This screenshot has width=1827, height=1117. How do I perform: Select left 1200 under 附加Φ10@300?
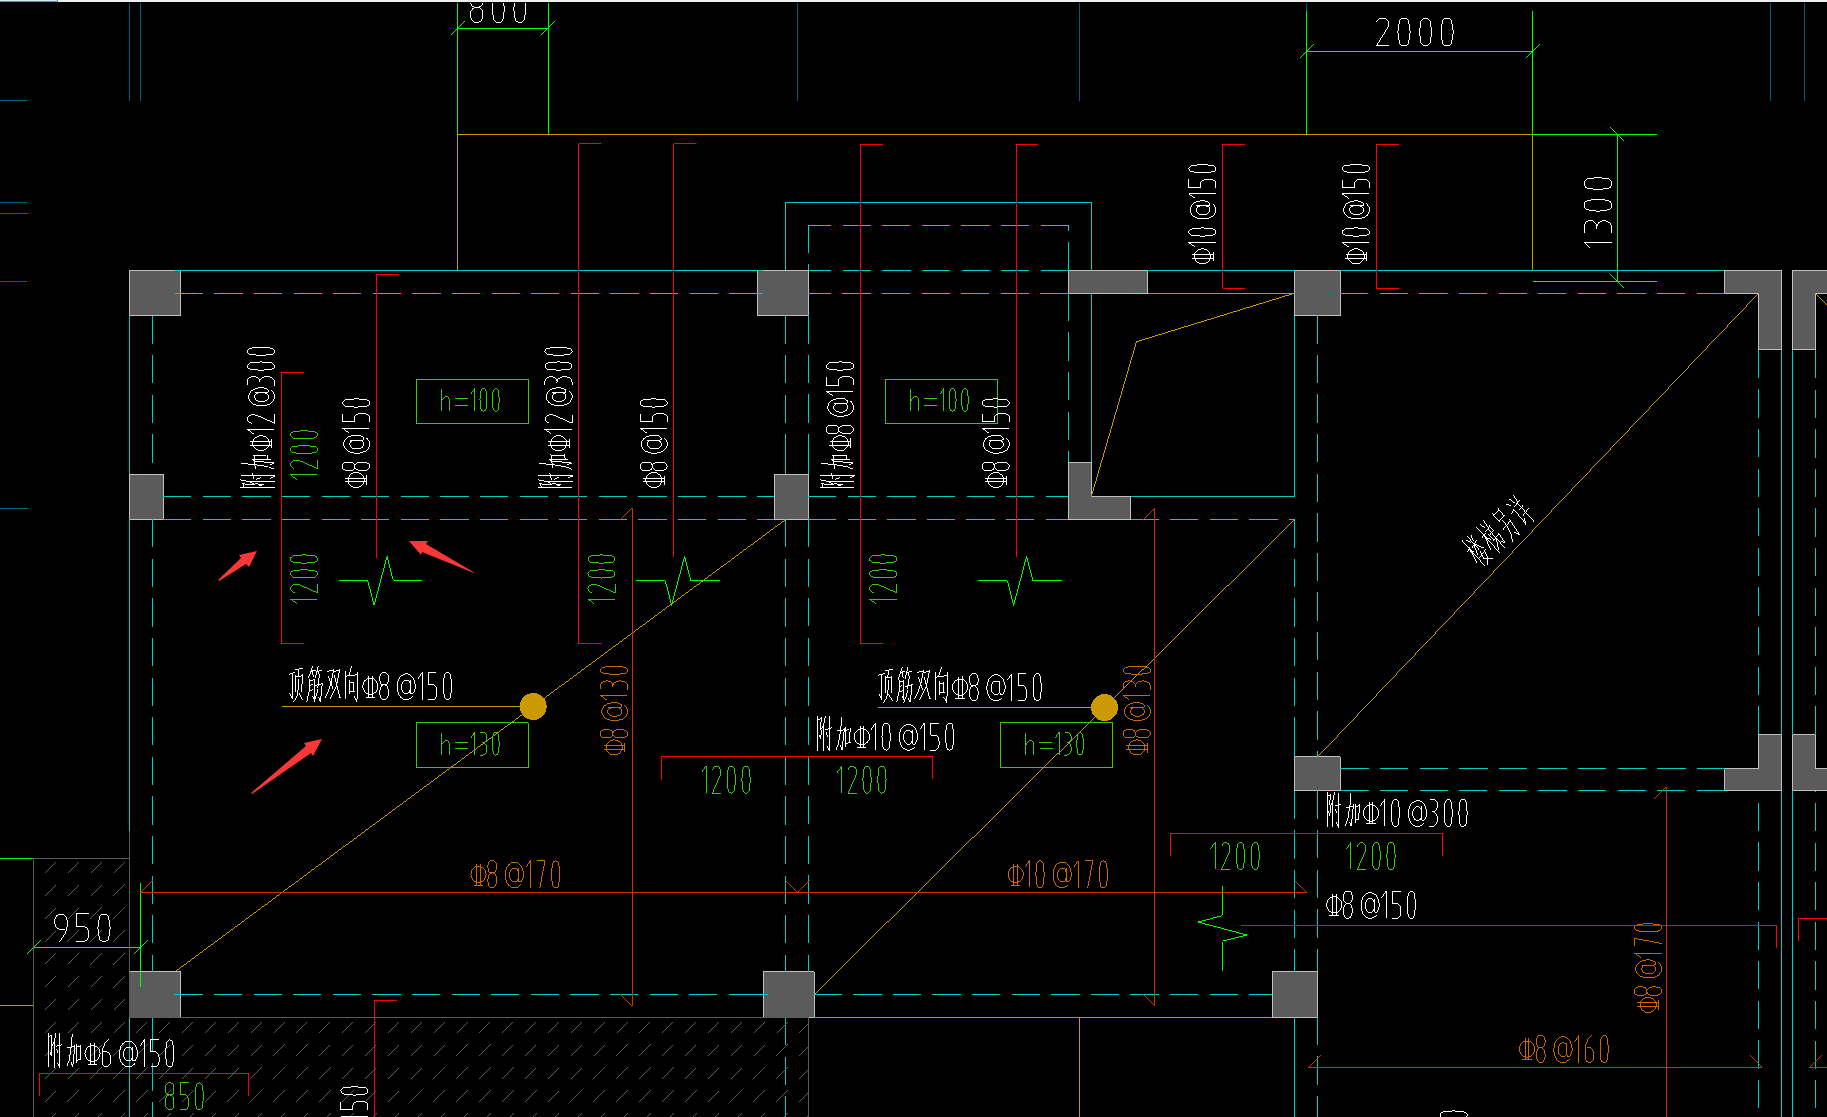coord(1235,857)
